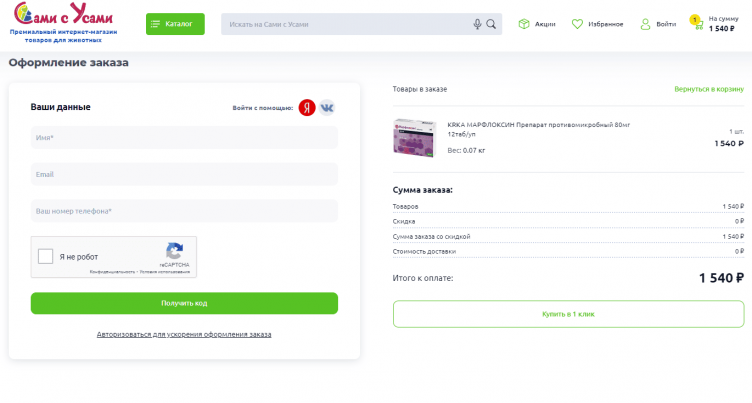
Task: Click the authorization link for faster checkout
Action: (x=184, y=334)
